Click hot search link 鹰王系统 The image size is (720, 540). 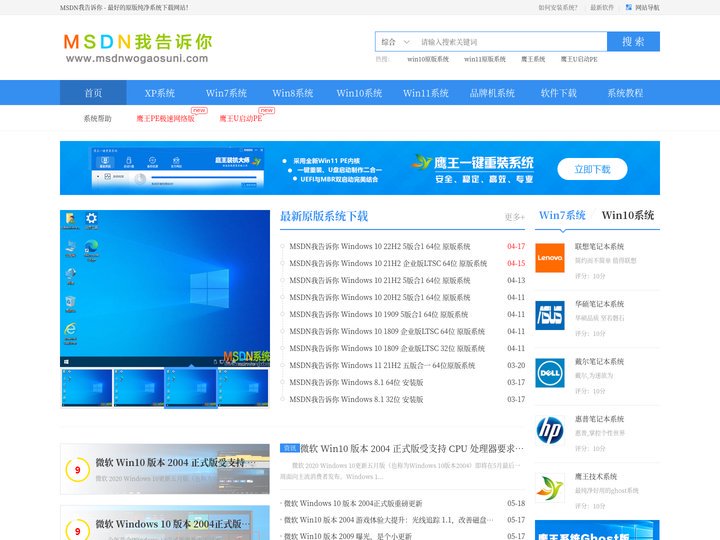(533, 59)
